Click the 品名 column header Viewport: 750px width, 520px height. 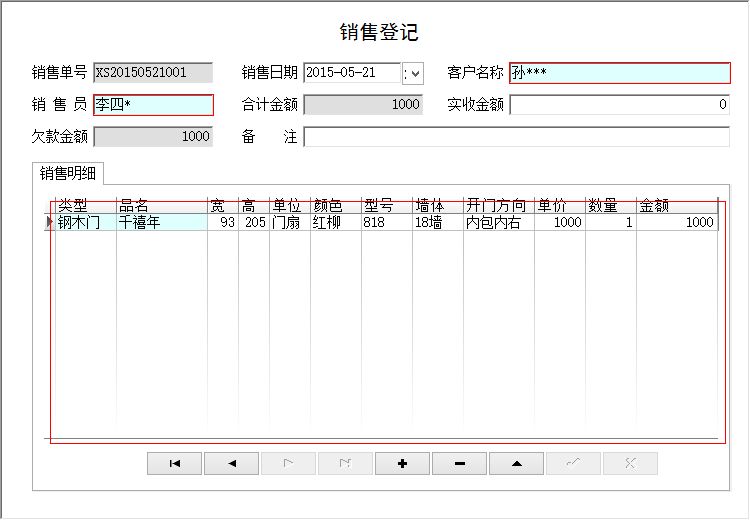click(160, 206)
